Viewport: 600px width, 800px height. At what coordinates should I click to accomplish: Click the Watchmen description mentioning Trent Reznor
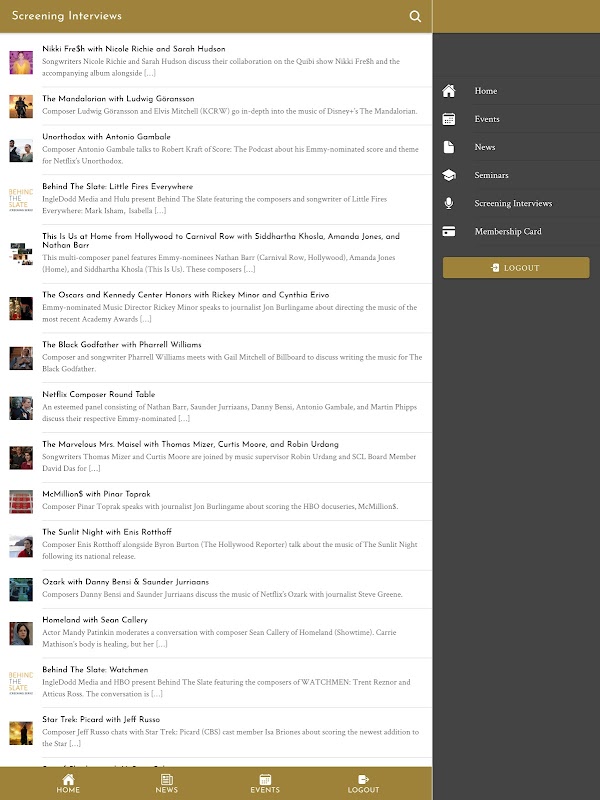[x=226, y=688]
